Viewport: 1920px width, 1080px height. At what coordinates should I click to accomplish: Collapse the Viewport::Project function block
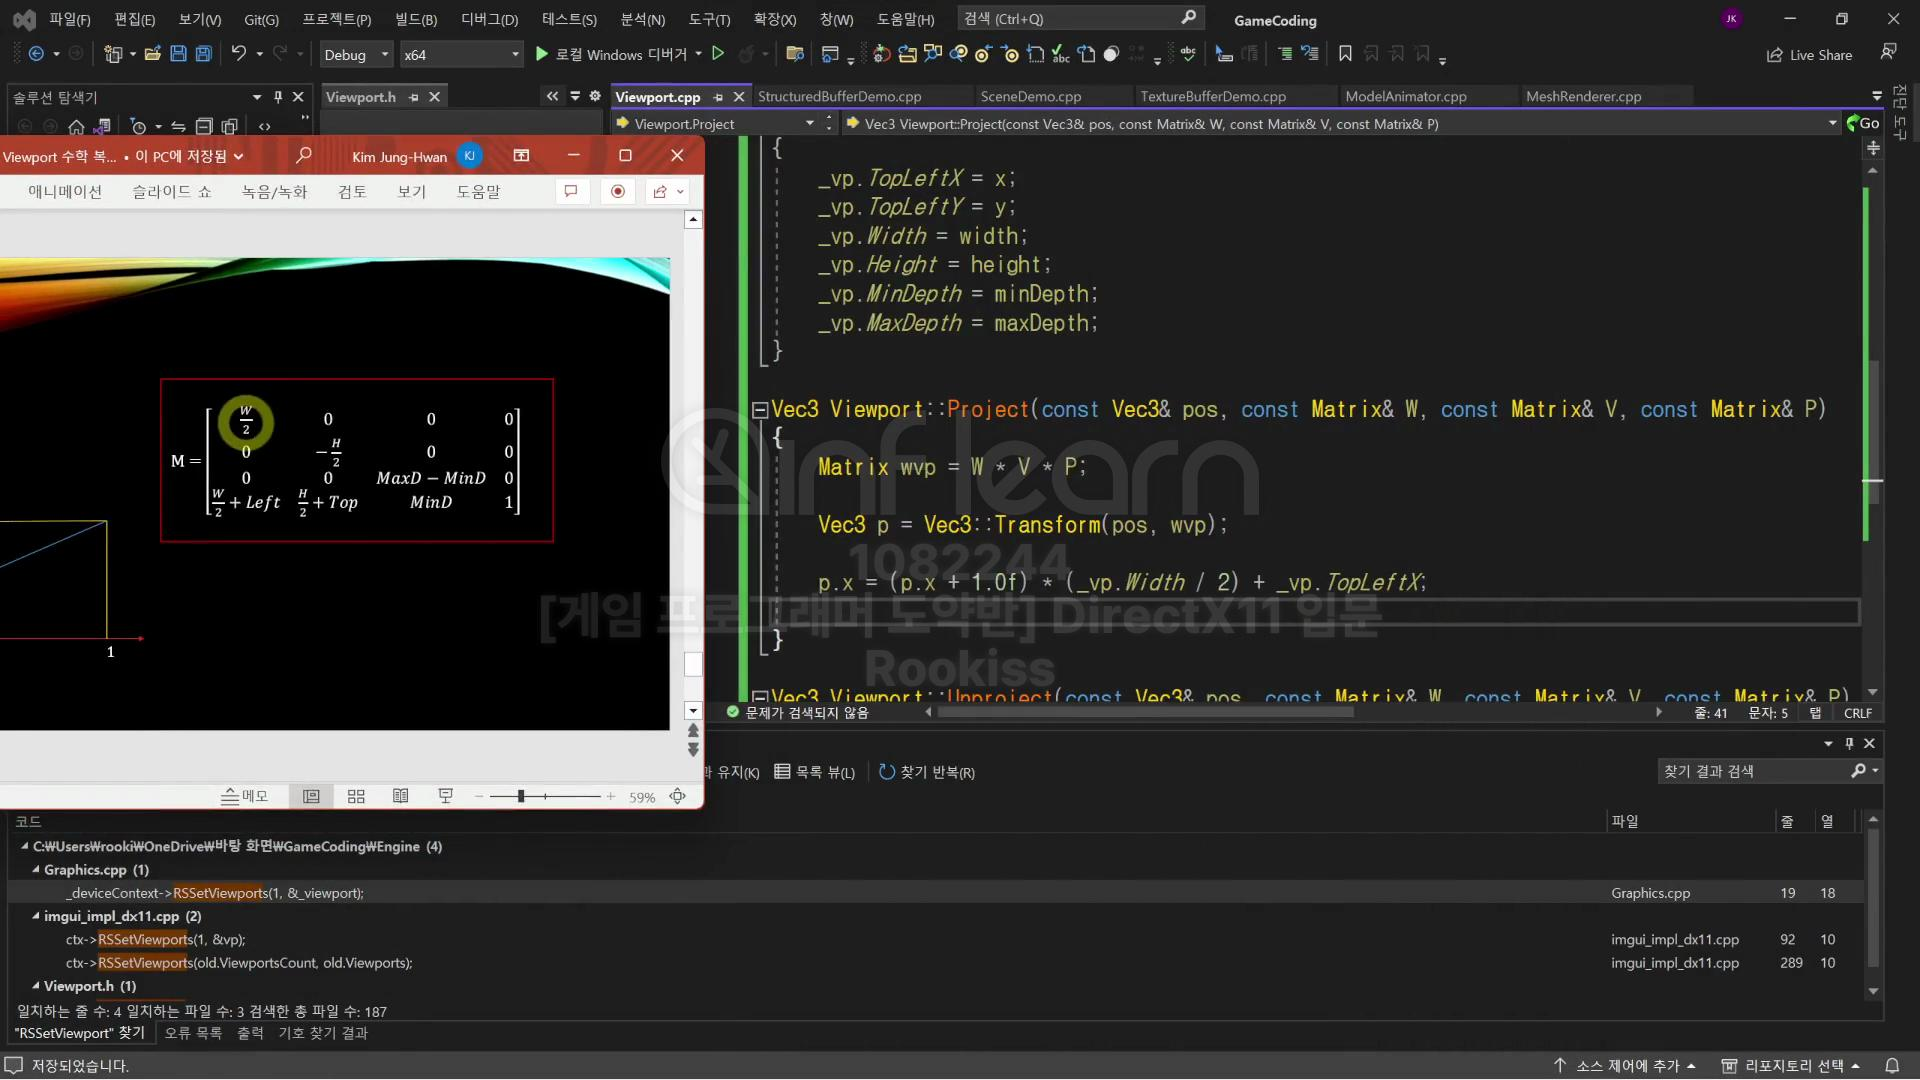coord(759,410)
